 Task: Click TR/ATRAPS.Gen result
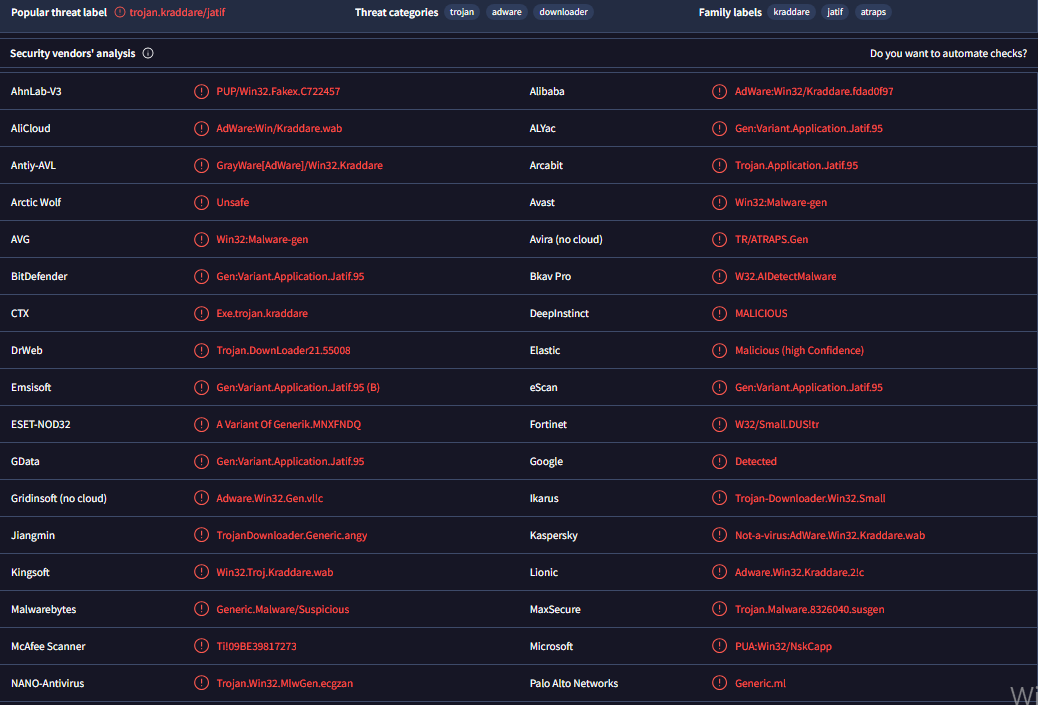pyautogui.click(x=771, y=240)
